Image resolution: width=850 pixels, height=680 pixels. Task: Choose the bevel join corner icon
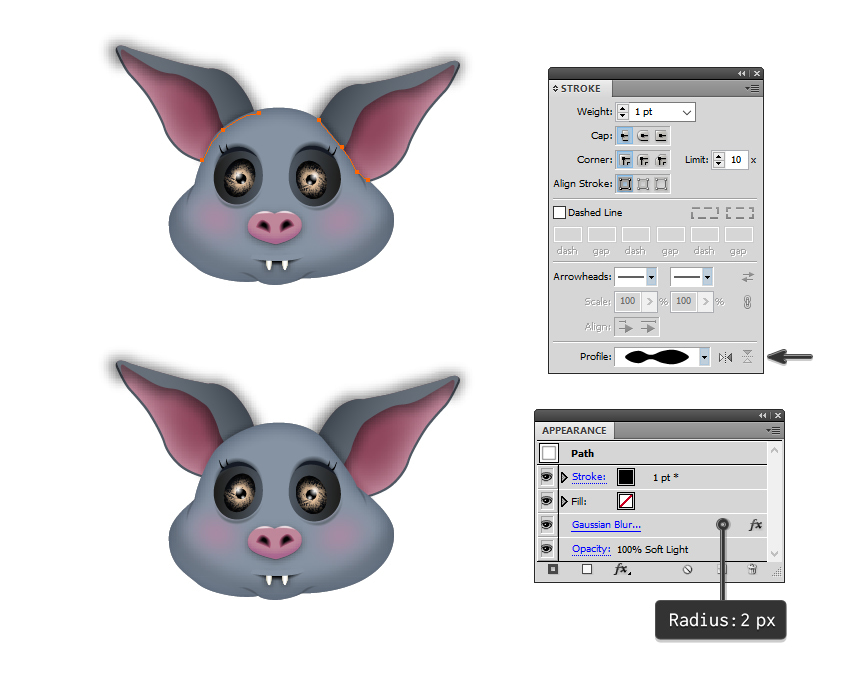click(661, 160)
